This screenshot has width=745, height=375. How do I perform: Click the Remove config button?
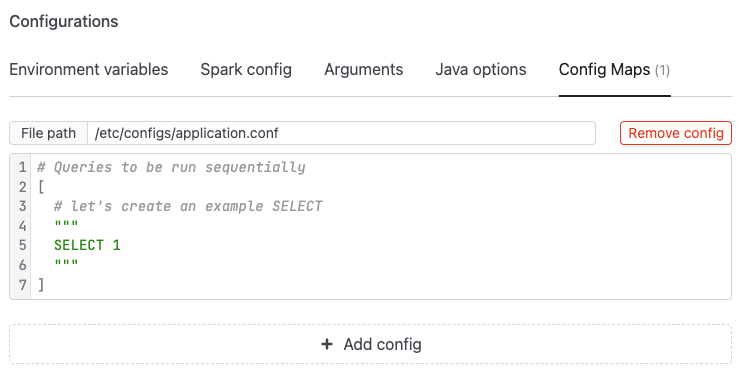[676, 133]
